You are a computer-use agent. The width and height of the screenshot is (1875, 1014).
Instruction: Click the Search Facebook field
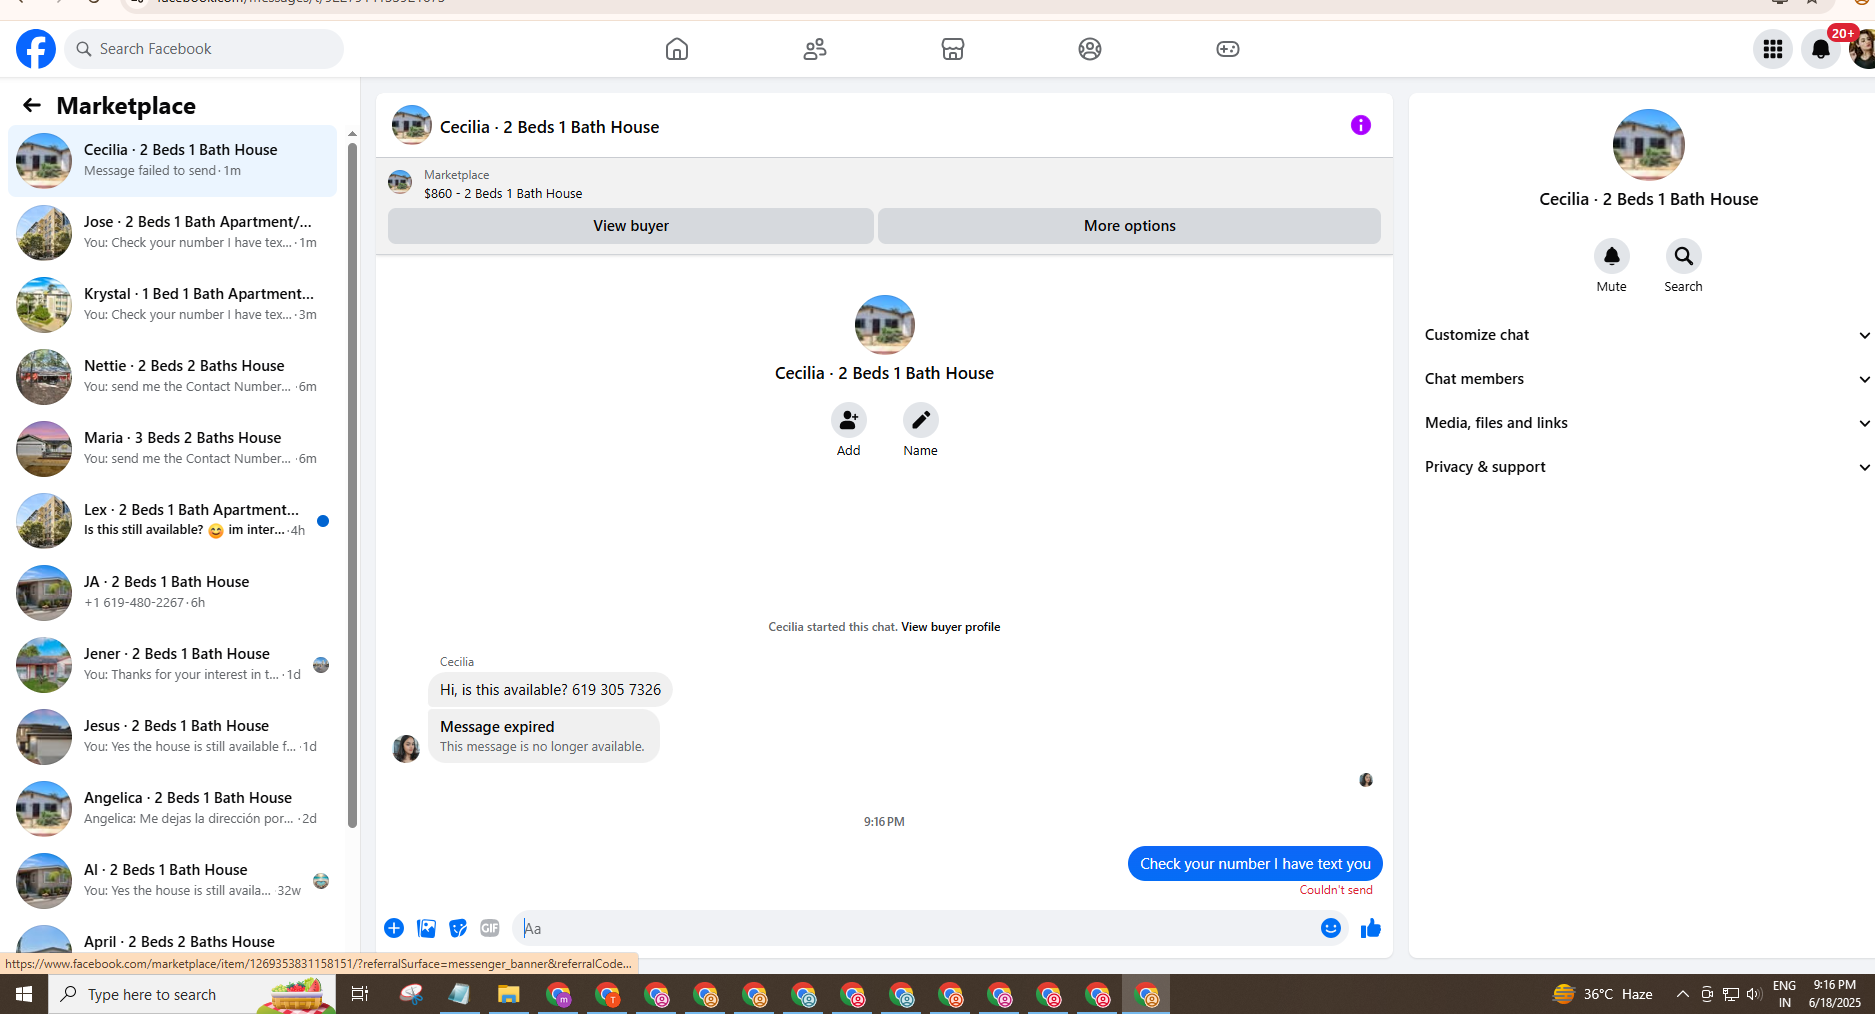pyautogui.click(x=204, y=49)
